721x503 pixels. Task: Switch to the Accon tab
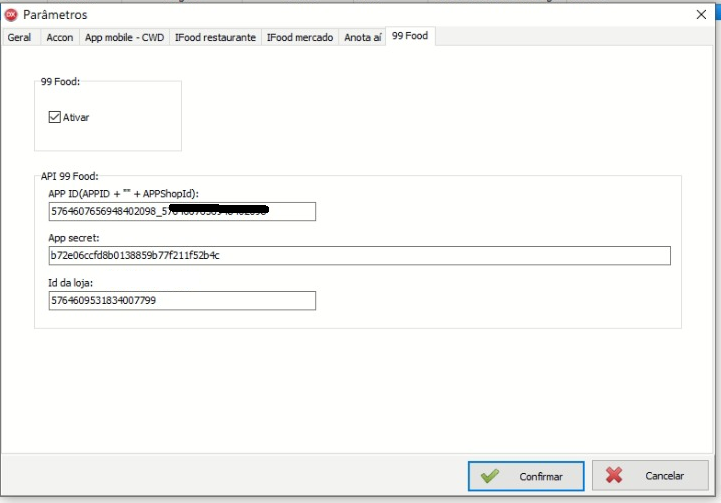click(x=60, y=37)
